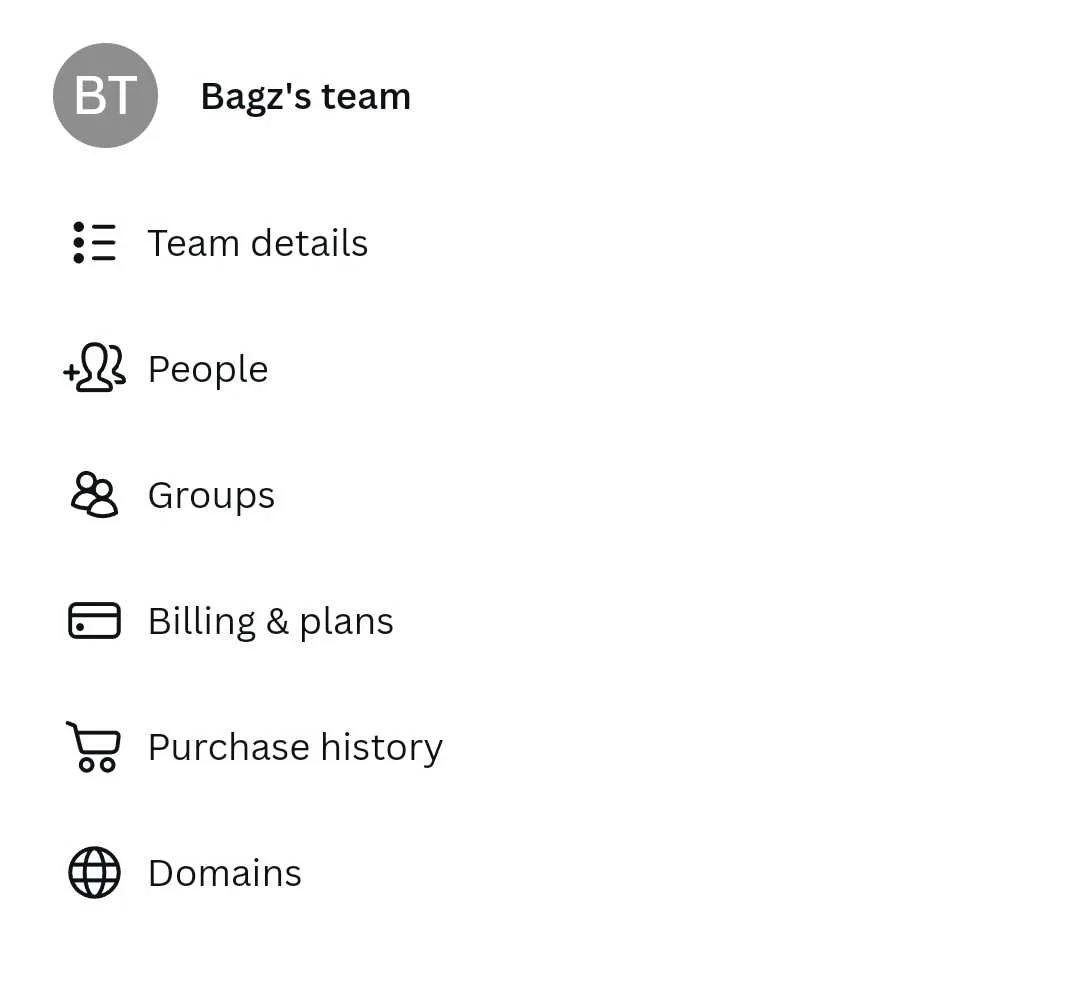Image resolution: width=1080 pixels, height=992 pixels.
Task: Click the gray BT team avatar
Action: [105, 95]
